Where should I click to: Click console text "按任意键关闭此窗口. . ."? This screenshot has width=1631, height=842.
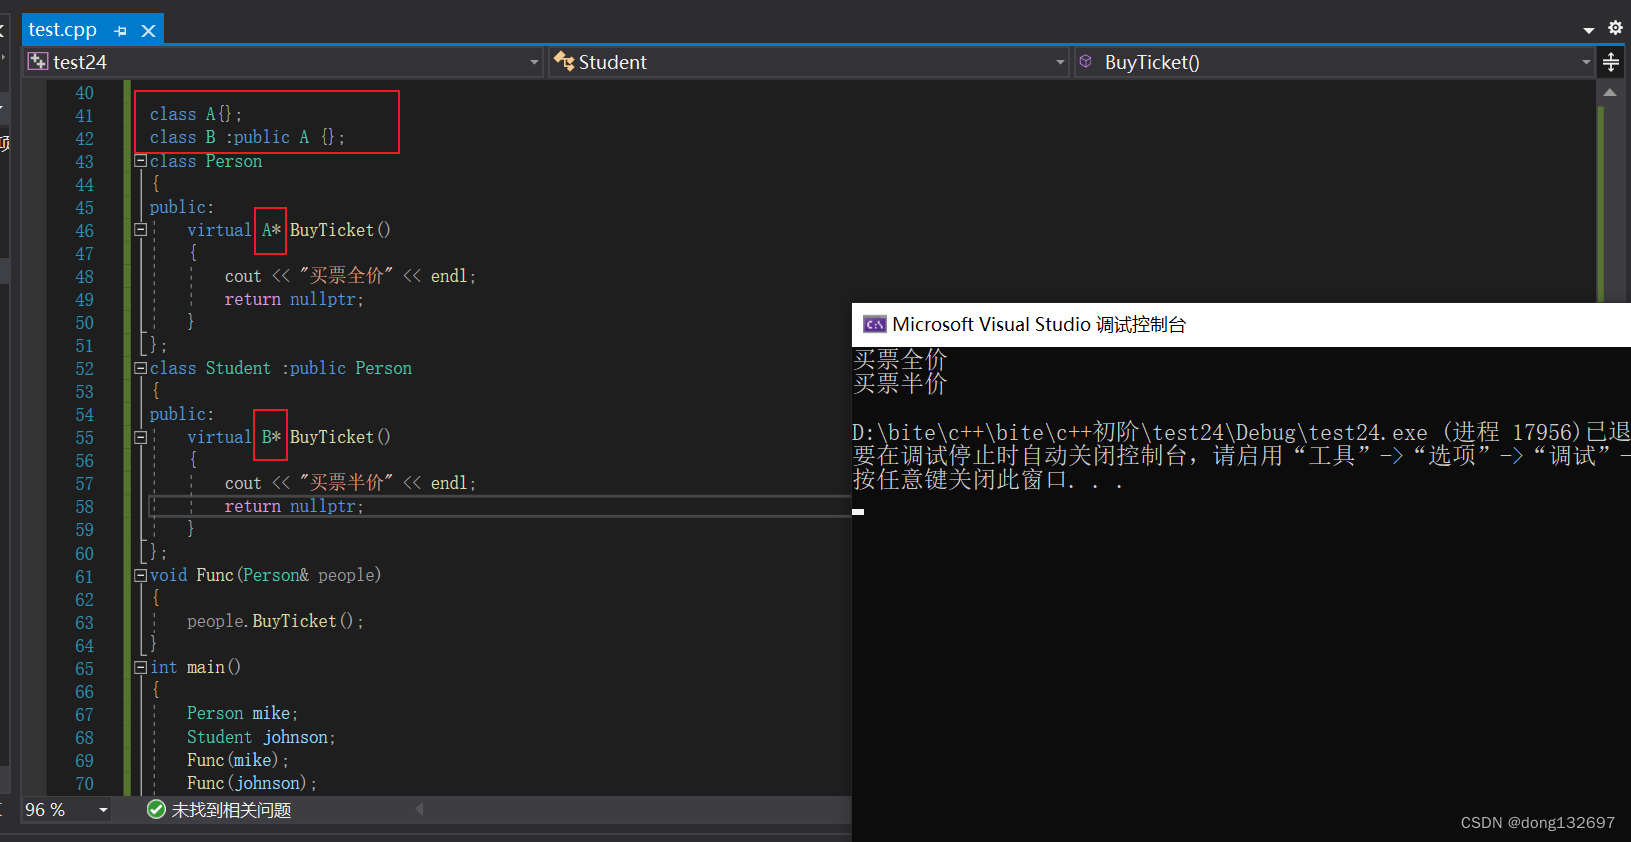pos(988,480)
